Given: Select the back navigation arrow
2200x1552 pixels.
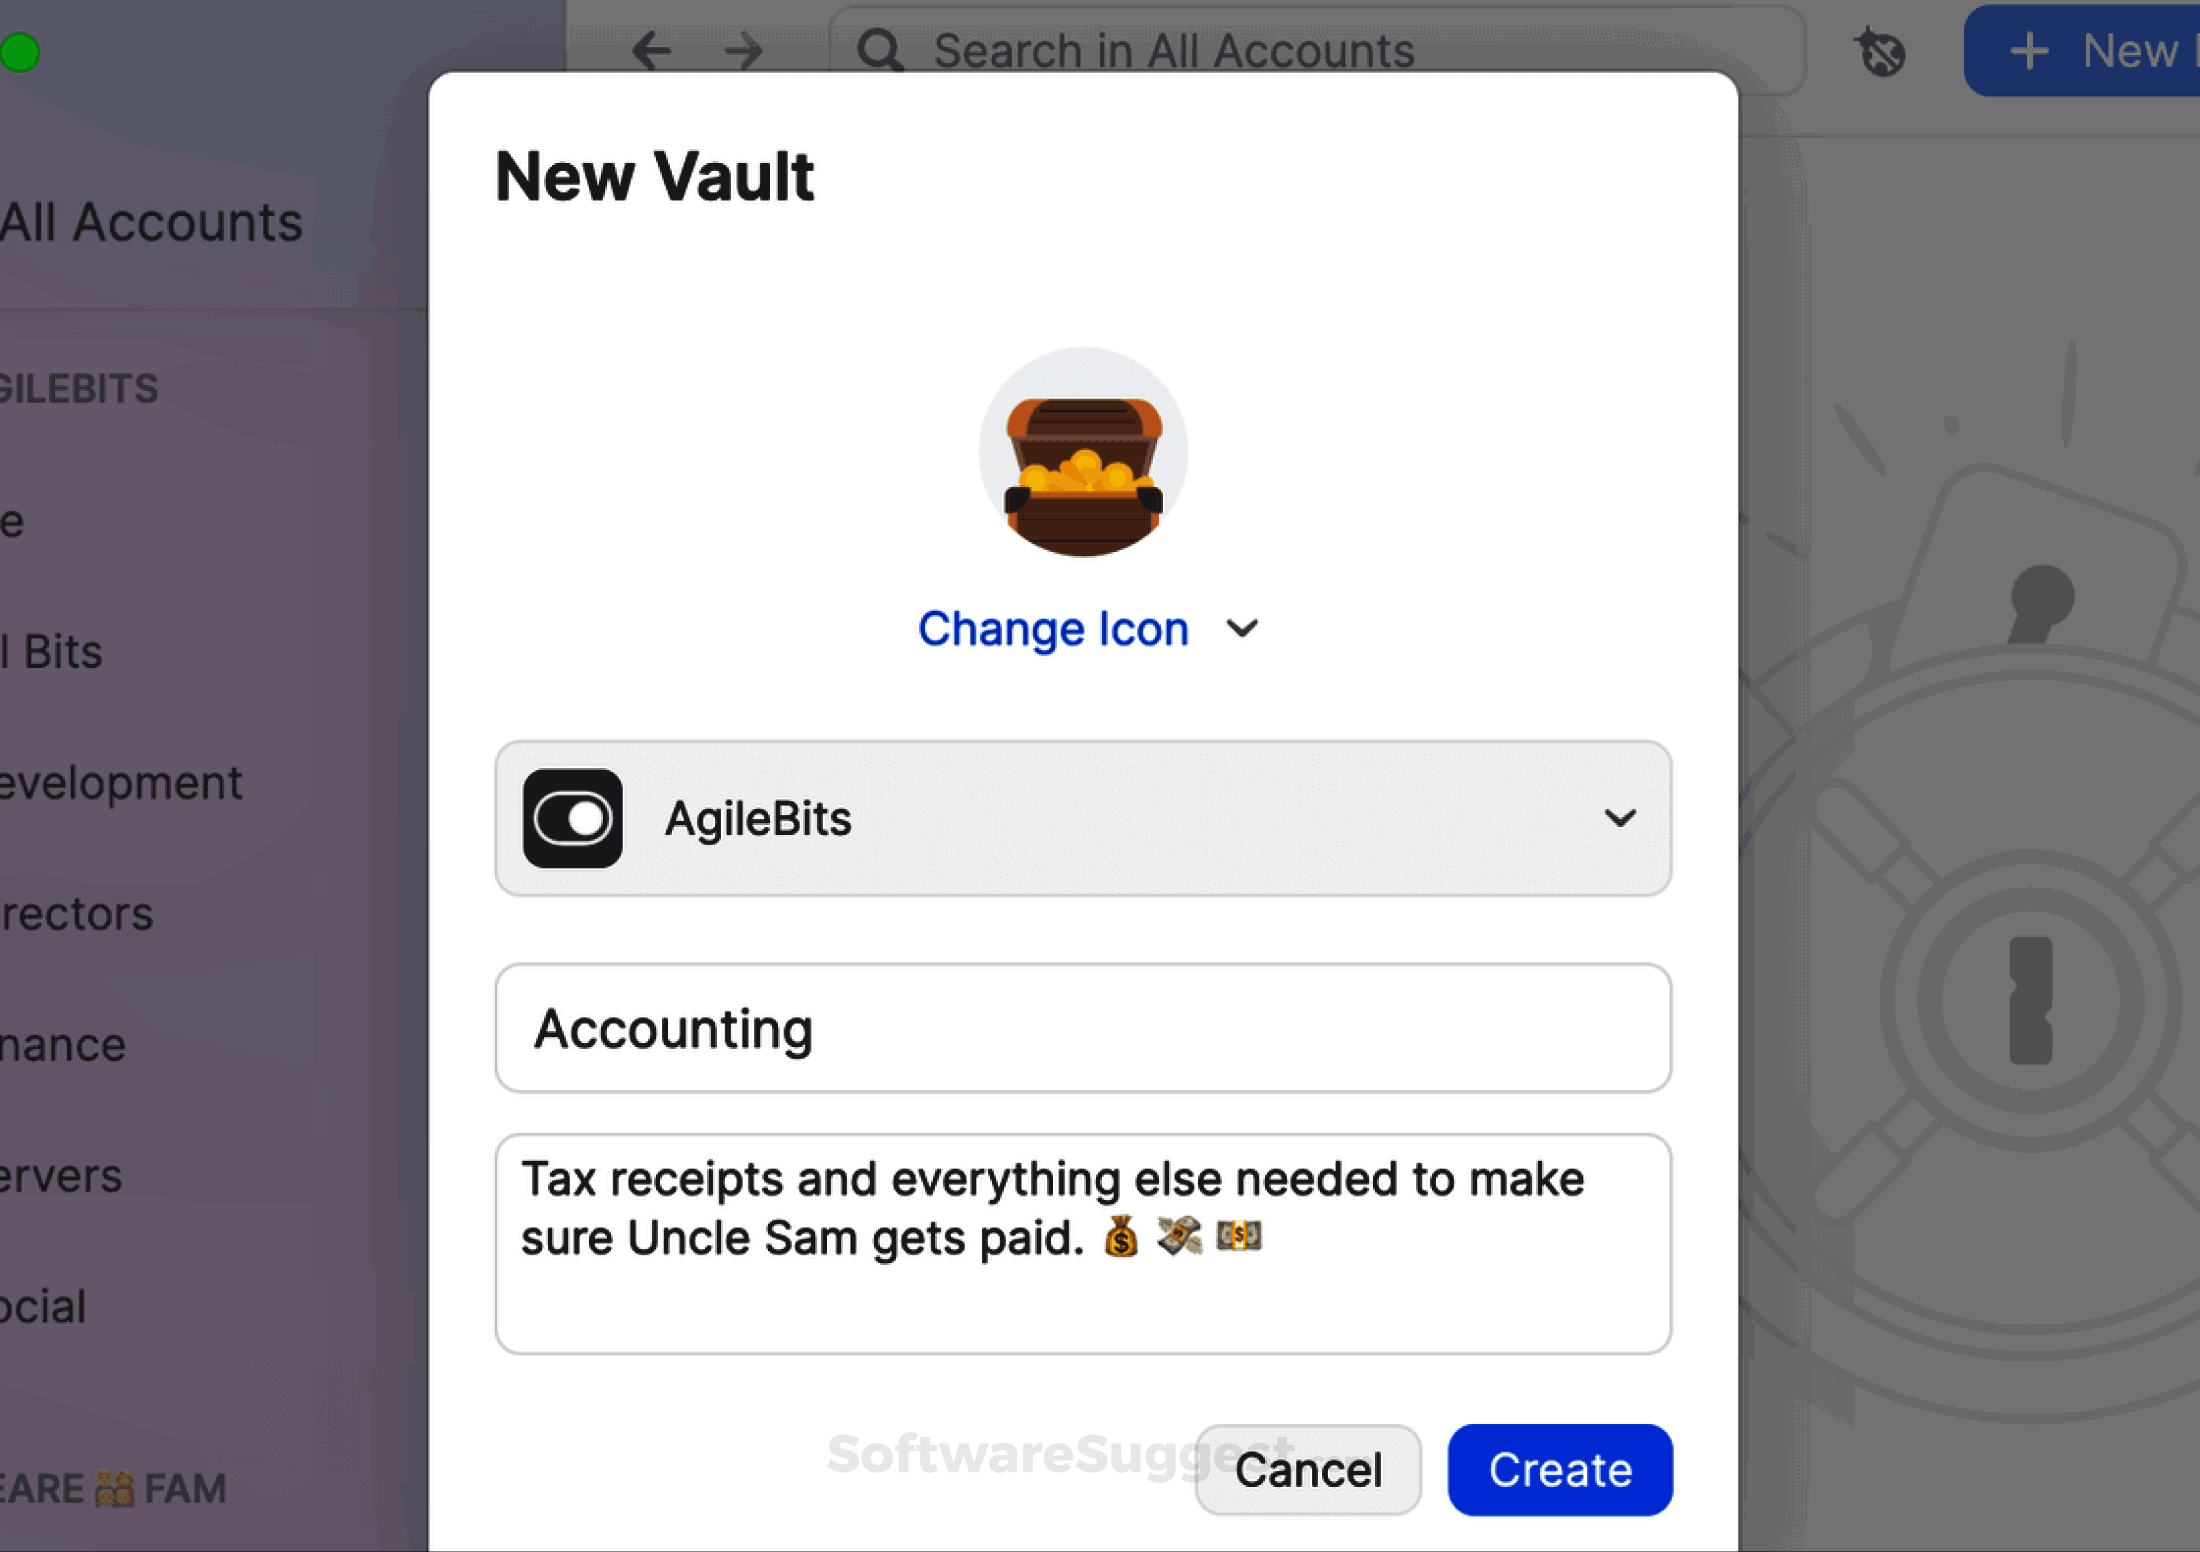Looking at the screenshot, I should click(x=650, y=50).
